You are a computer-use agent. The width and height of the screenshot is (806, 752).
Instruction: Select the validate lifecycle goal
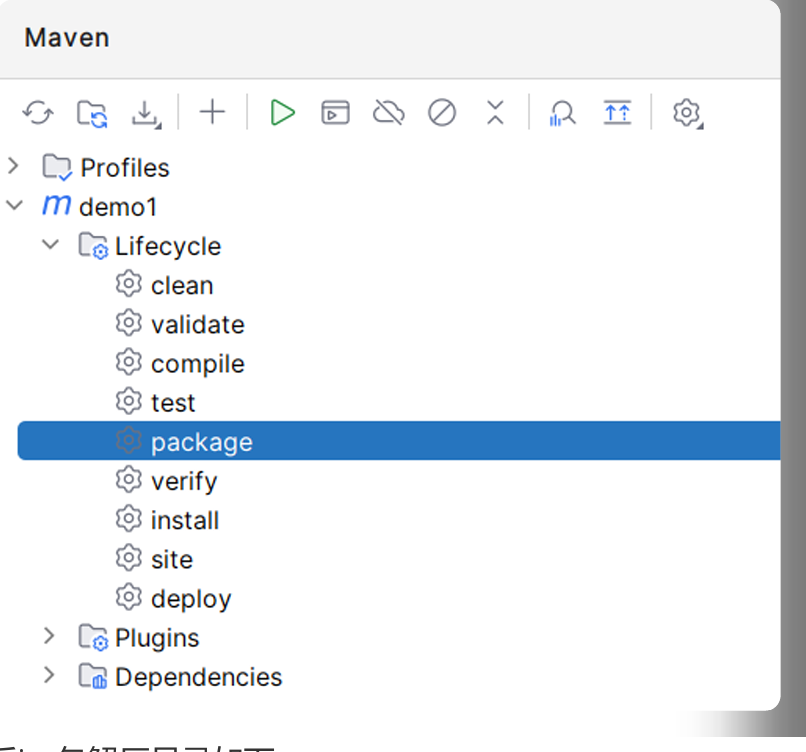pos(198,324)
